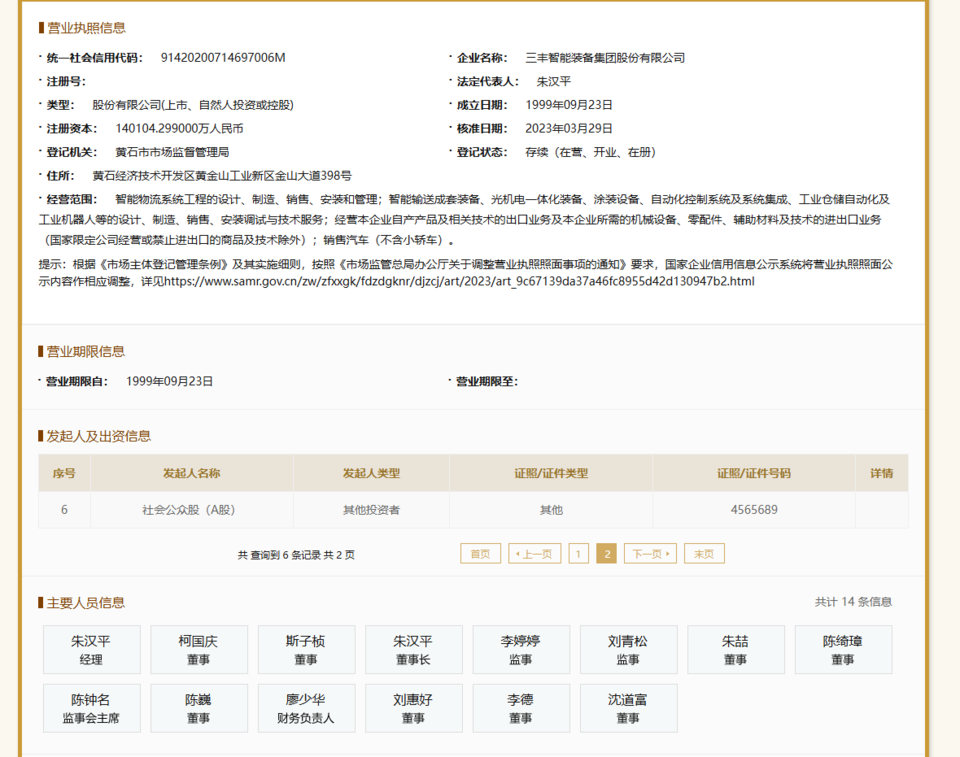The image size is (960, 757).
Task: Click 营业期限信息 section heading
Action: pyautogui.click(x=86, y=351)
